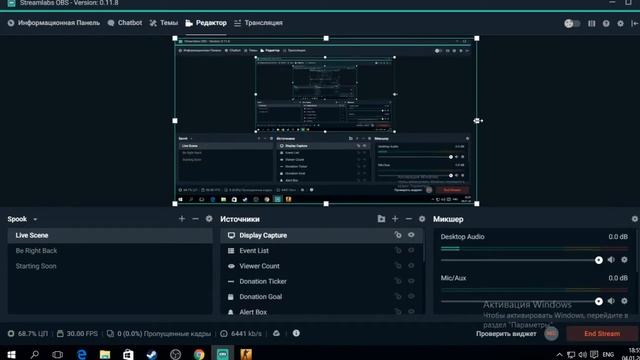The width and height of the screenshot is (640, 360).
Task: Open Mic/Aux settings gear
Action: 624,301
